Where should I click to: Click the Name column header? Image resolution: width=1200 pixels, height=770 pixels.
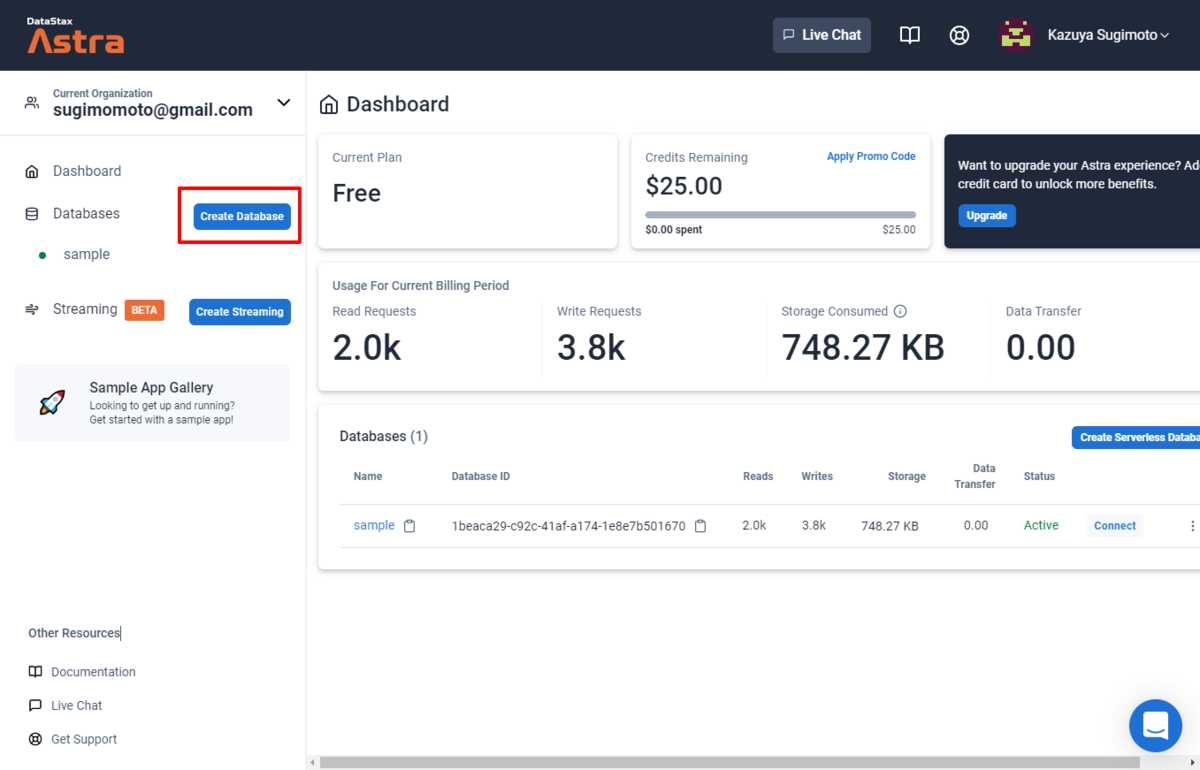368,477
